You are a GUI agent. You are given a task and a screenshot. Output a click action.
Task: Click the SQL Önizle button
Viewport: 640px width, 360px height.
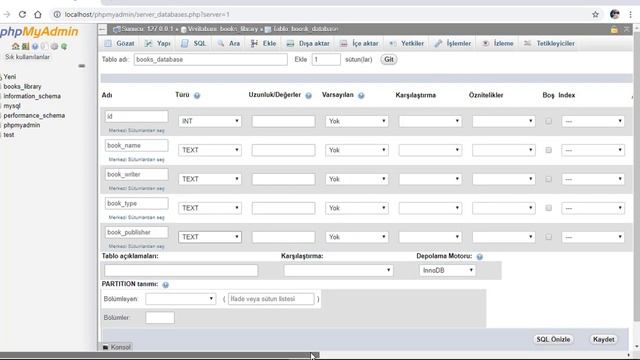point(553,340)
